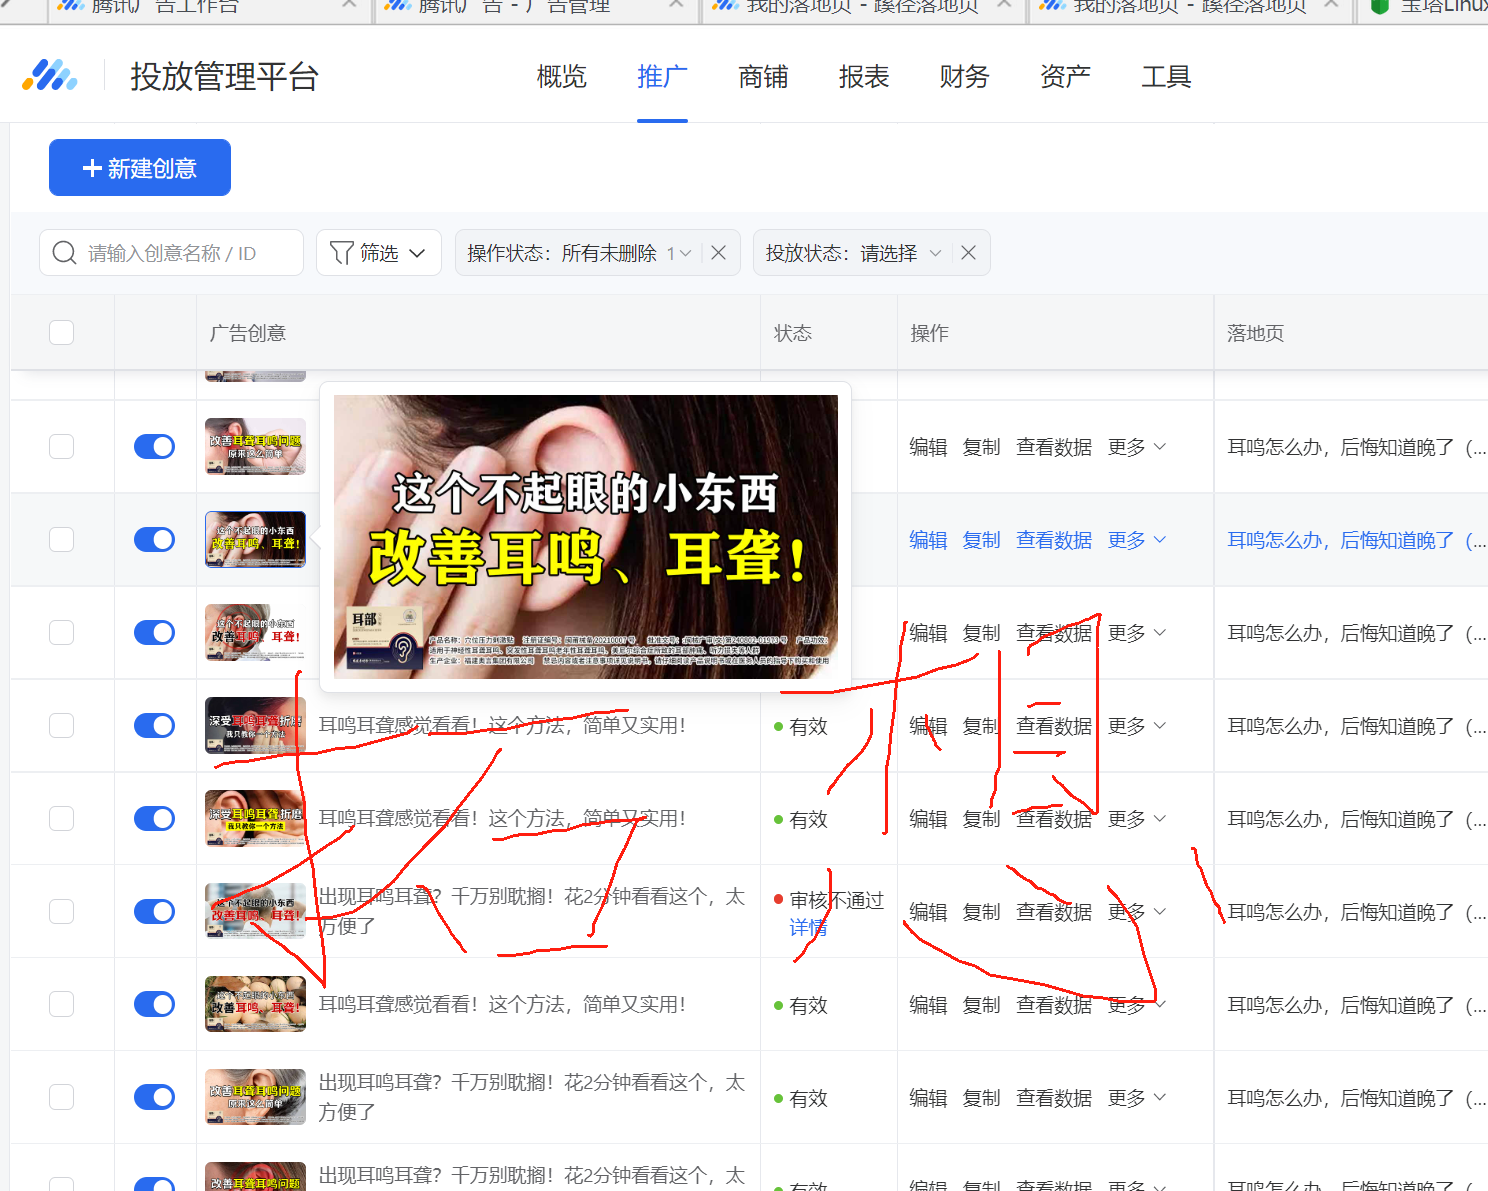The image size is (1488, 1191).
Task: Open the 财务 navigation tab
Action: tap(964, 77)
